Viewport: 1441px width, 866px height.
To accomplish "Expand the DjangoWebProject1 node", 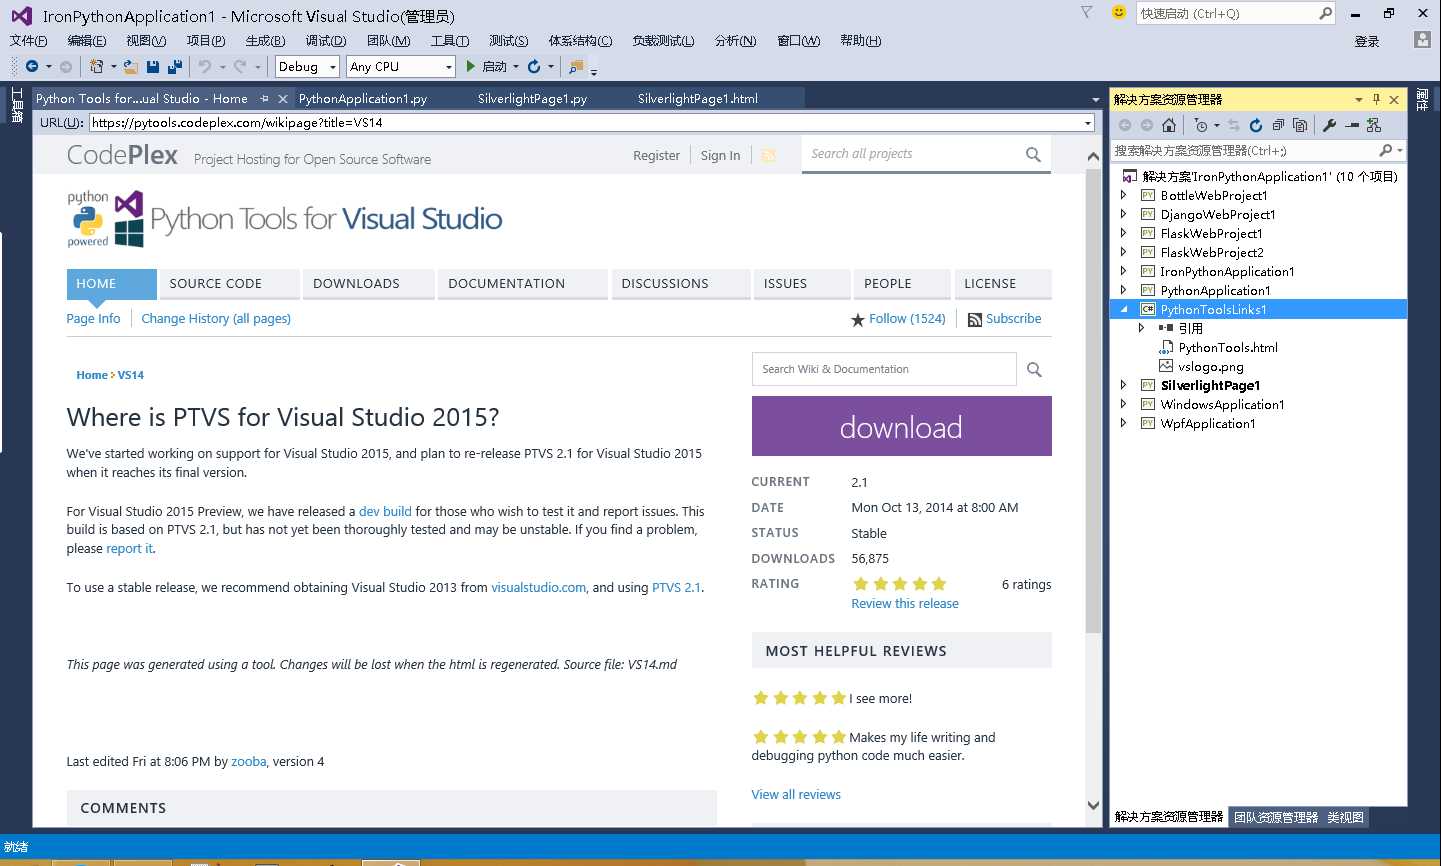I will pos(1124,214).
